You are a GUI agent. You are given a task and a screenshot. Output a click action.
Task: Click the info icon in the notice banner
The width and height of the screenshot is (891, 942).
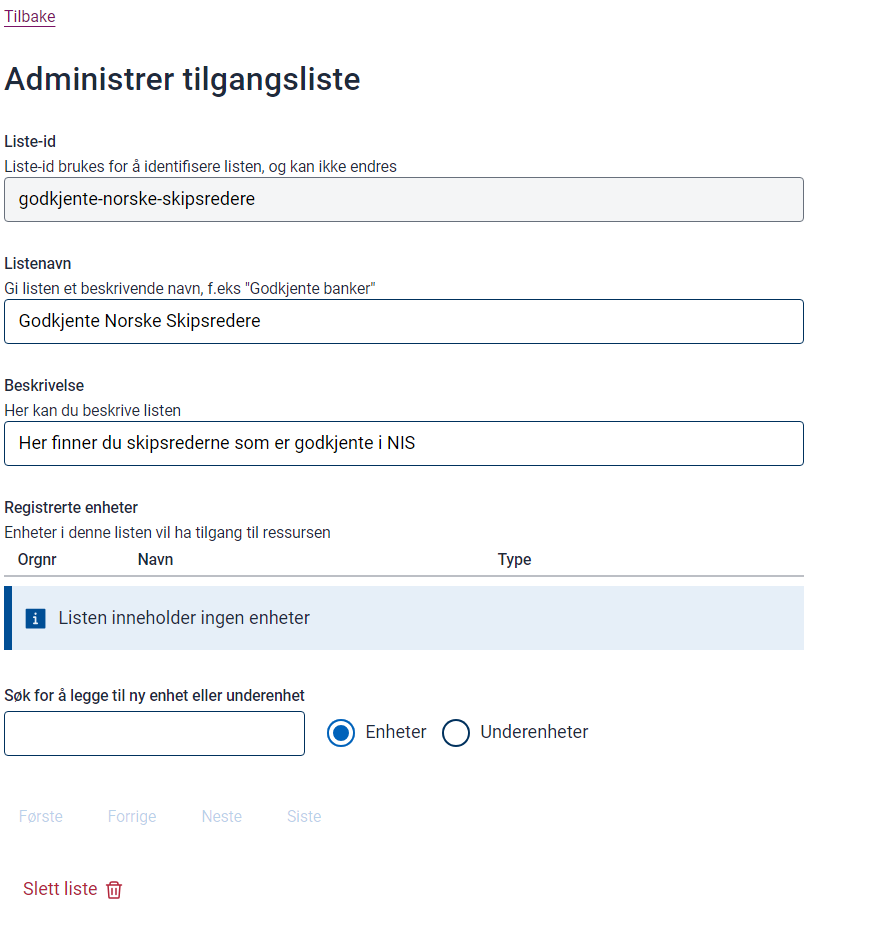point(36,618)
